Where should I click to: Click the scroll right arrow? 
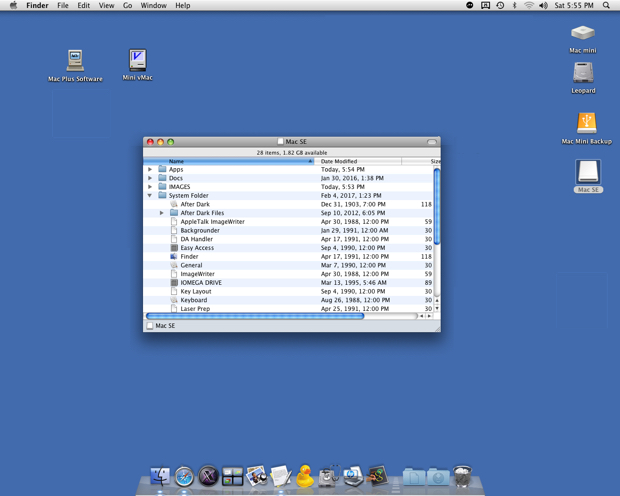429,316
